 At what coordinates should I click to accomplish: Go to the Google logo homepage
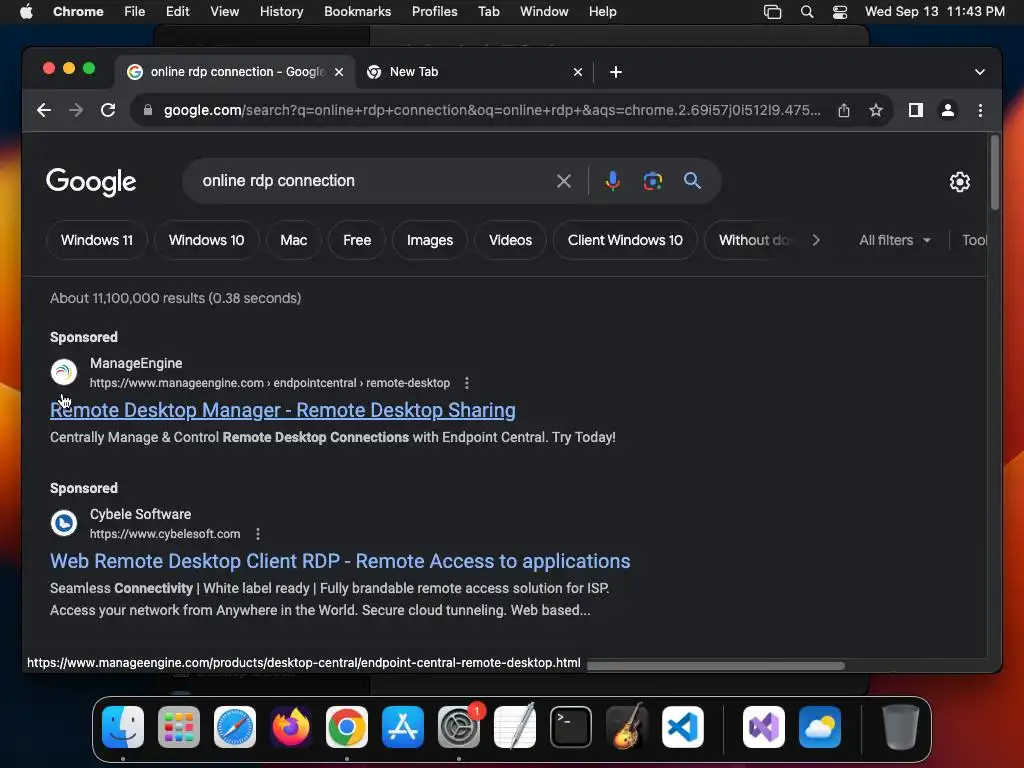pos(91,182)
